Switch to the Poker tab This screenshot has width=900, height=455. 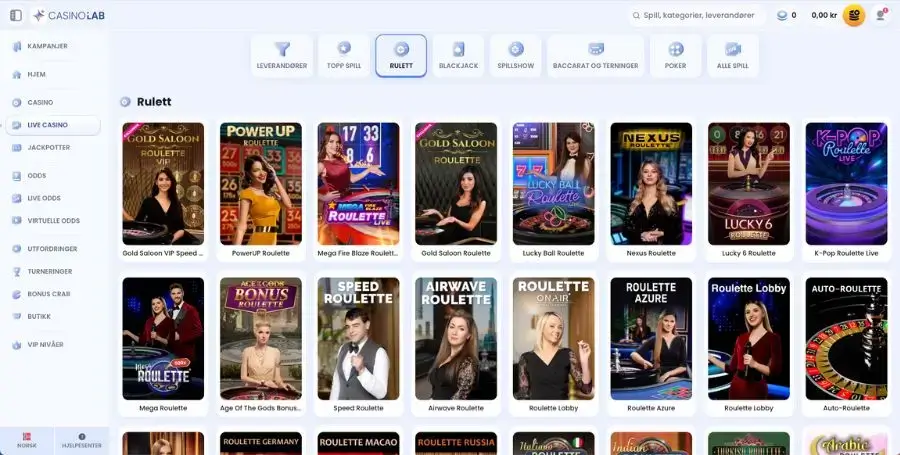click(x=676, y=56)
